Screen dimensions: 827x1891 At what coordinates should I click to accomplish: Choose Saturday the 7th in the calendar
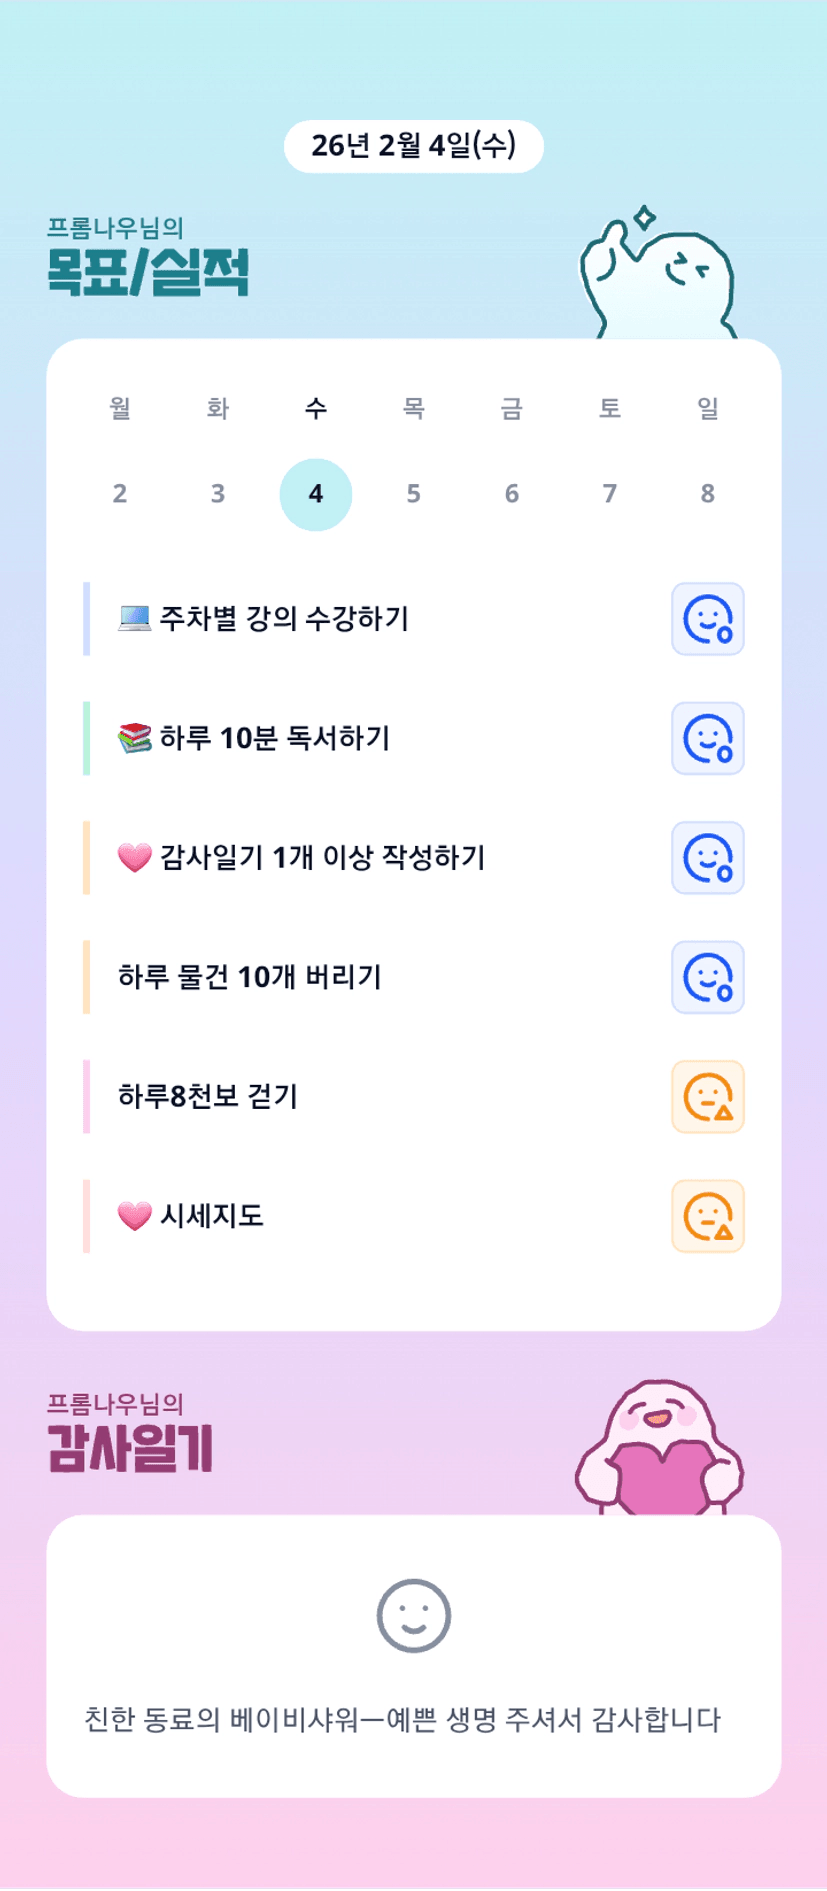[609, 494]
